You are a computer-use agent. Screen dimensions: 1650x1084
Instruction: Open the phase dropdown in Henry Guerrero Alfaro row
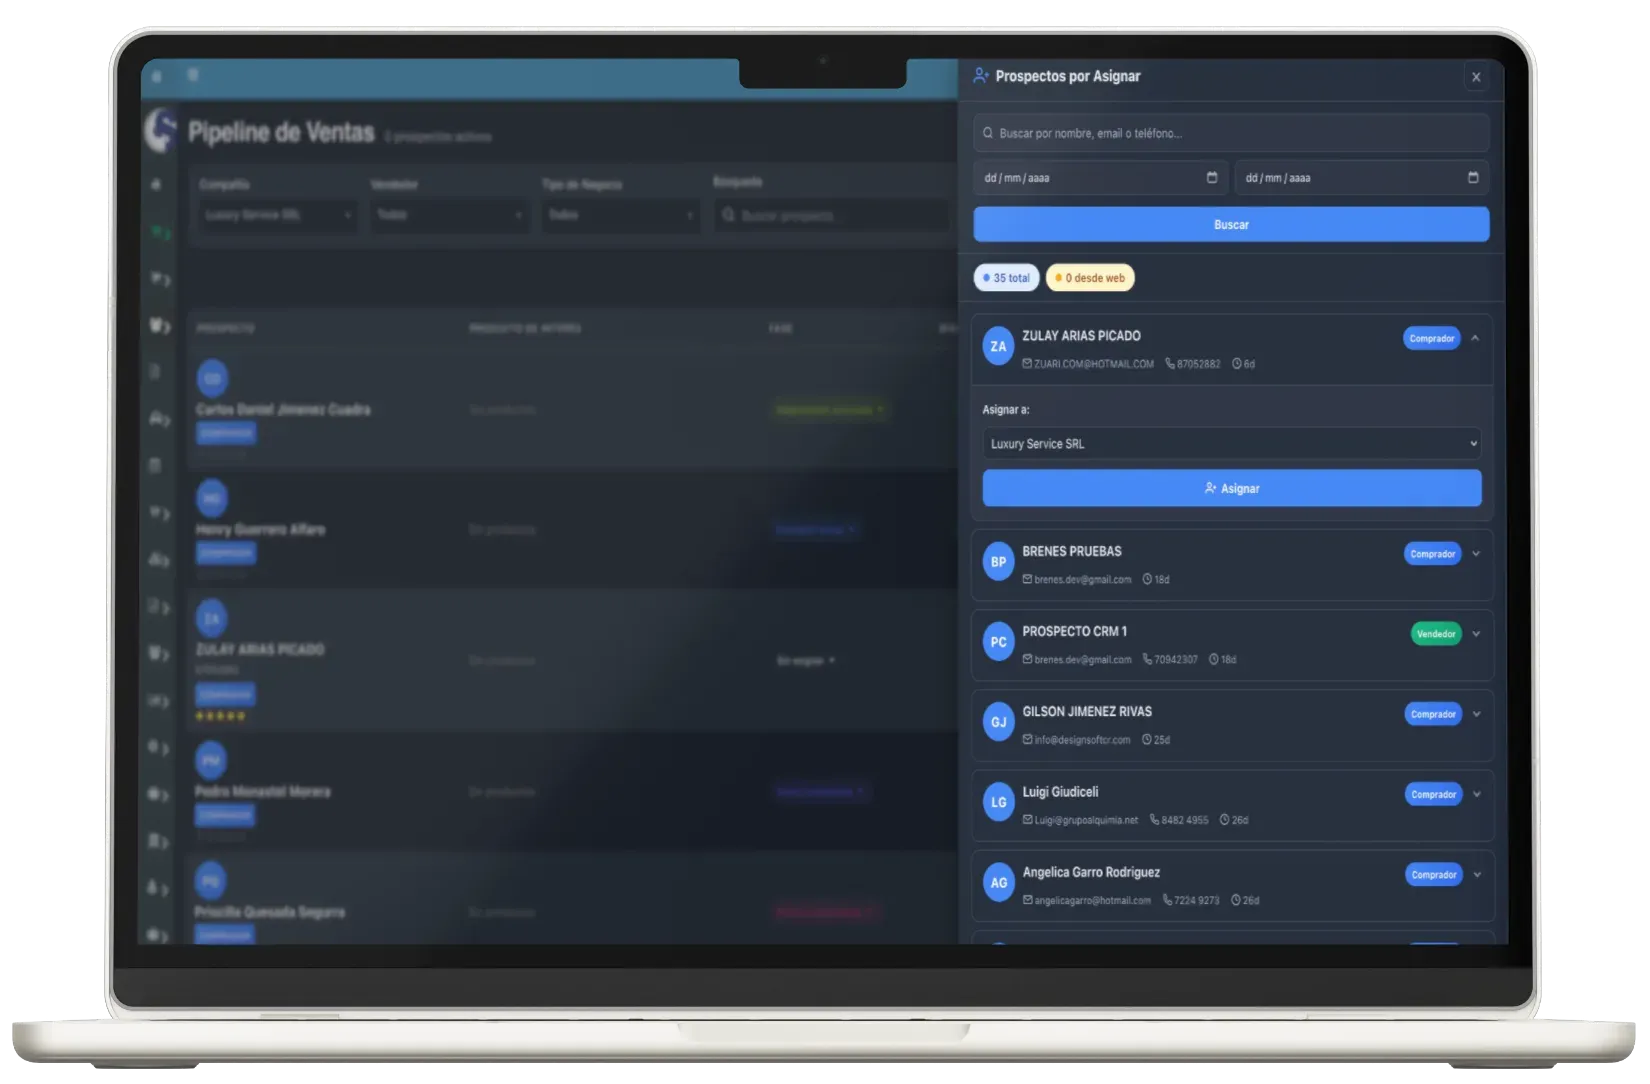pyautogui.click(x=816, y=529)
